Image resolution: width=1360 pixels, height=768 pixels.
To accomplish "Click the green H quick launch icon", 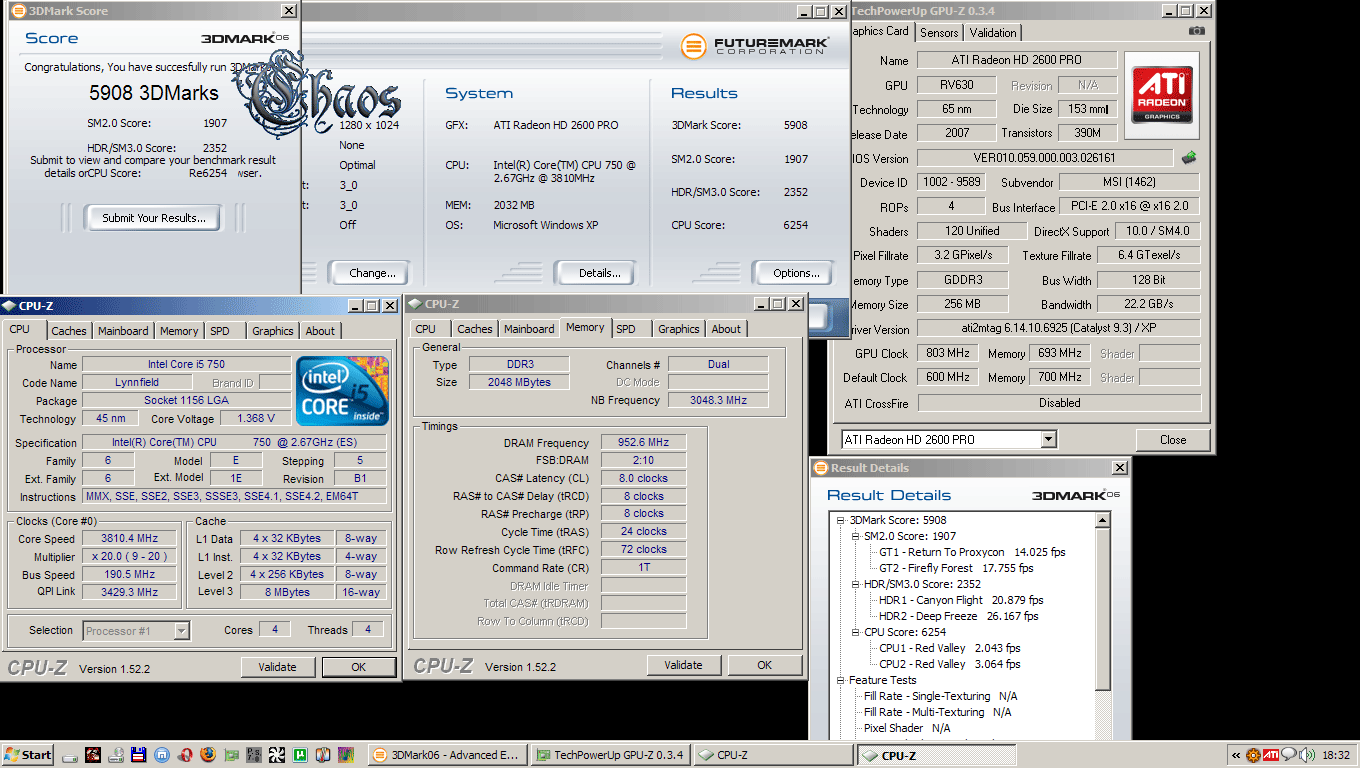I will [x=300, y=755].
